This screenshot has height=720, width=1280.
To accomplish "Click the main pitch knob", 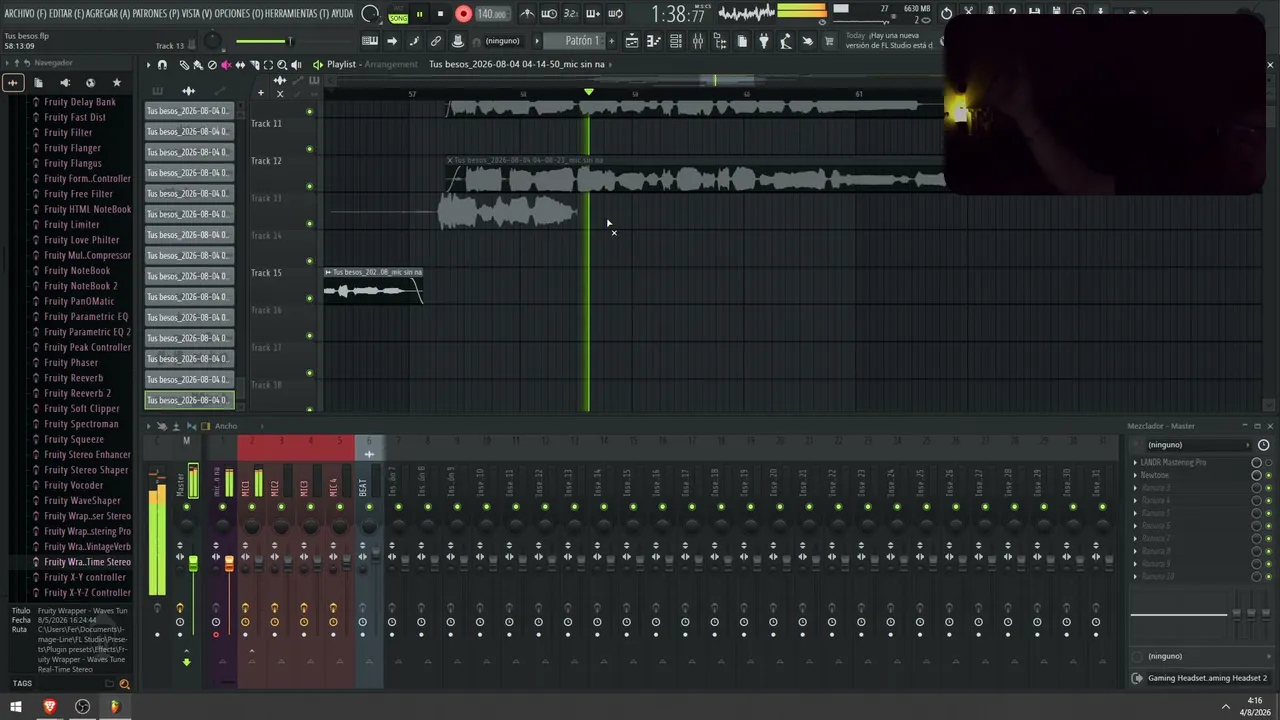I will (x=213, y=42).
